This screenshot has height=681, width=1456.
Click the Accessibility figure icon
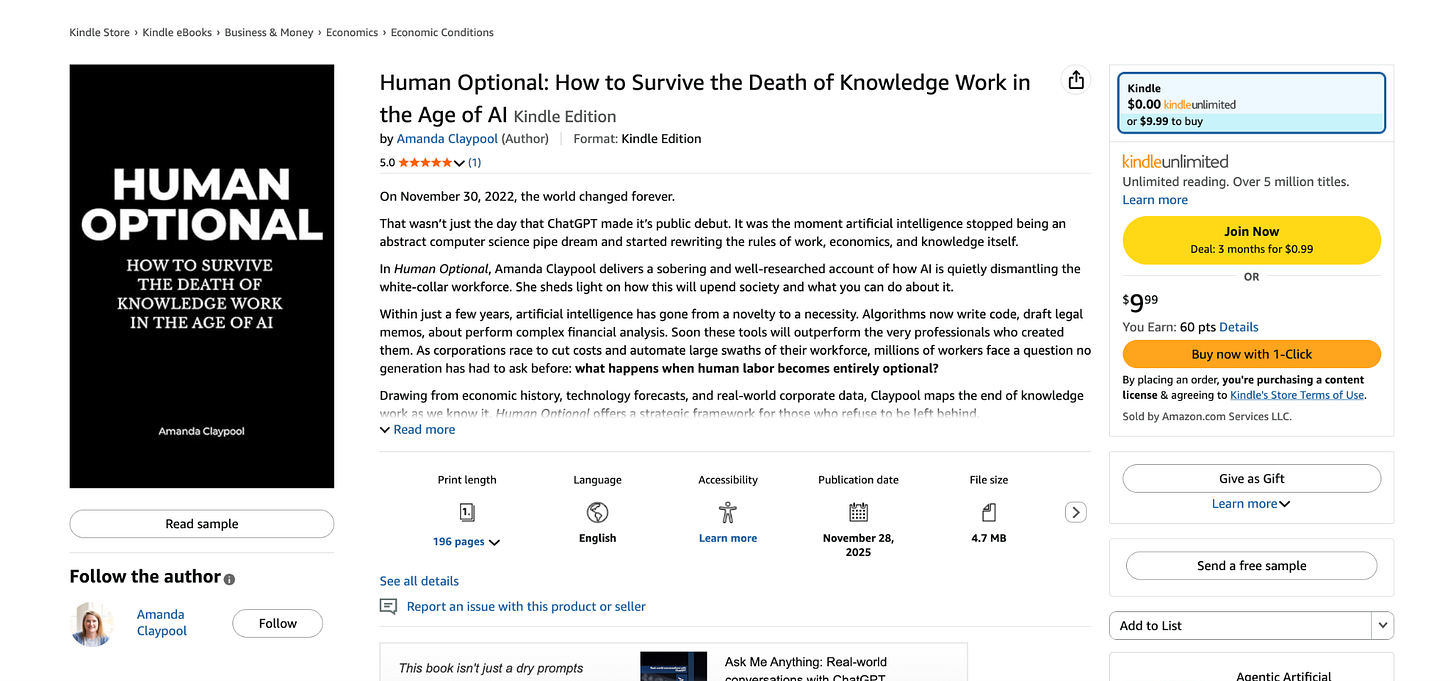click(x=727, y=511)
